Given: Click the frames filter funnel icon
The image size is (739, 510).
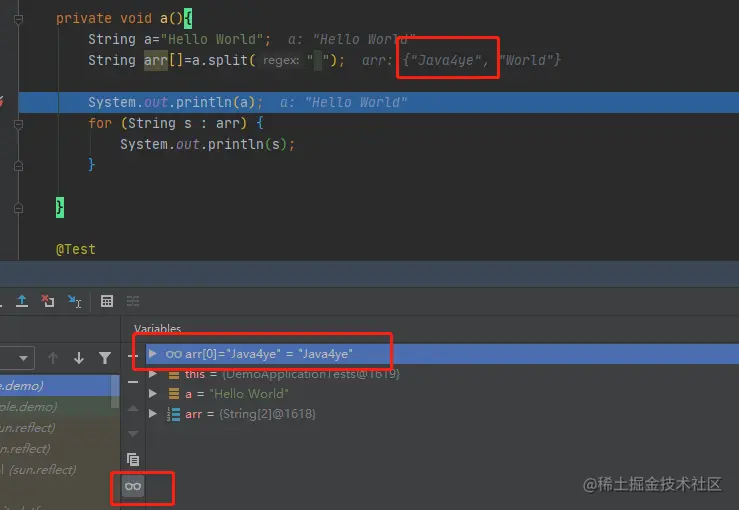Looking at the screenshot, I should tap(105, 358).
